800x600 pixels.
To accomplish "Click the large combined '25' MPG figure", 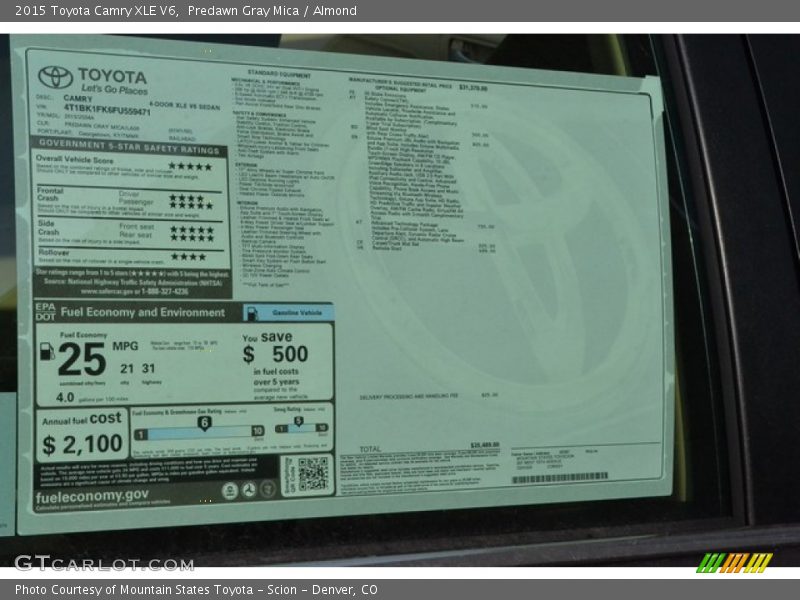I will [82, 359].
